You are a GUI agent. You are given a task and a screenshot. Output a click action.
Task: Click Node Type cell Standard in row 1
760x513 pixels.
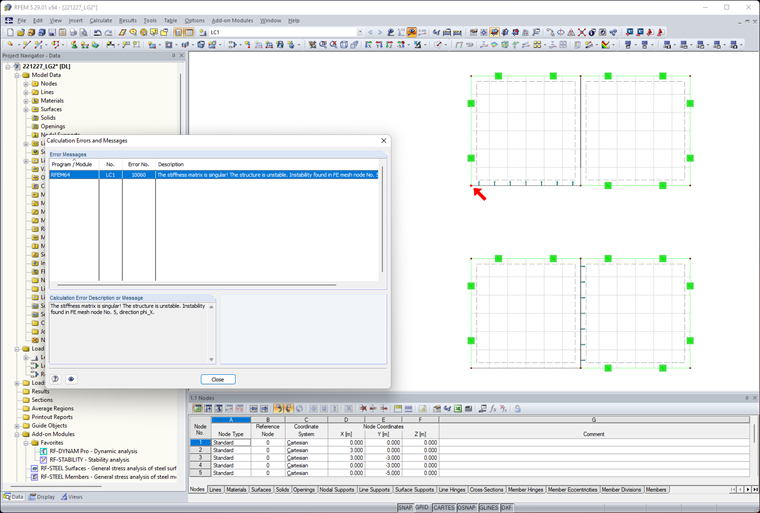click(x=231, y=443)
